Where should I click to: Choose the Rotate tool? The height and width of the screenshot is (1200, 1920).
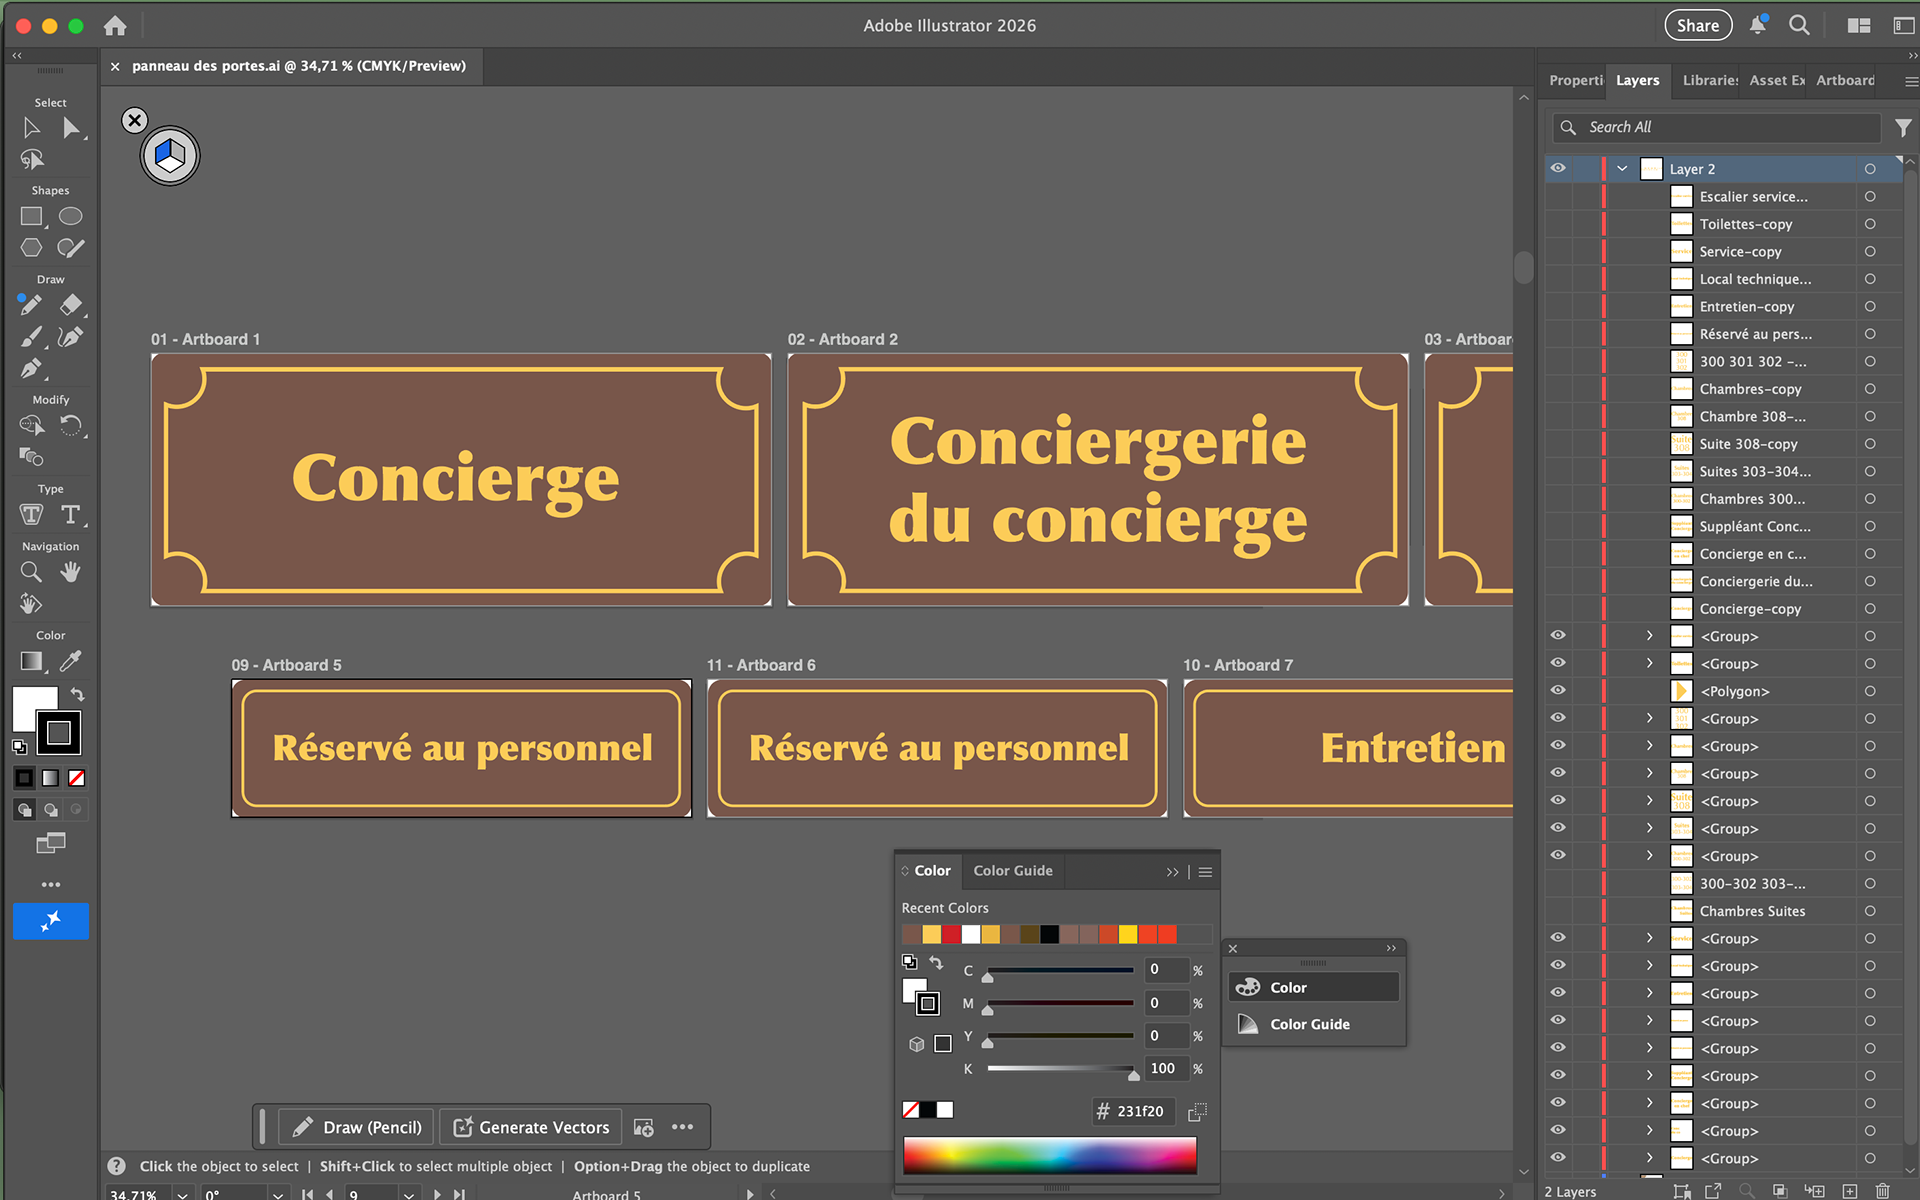click(x=70, y=426)
